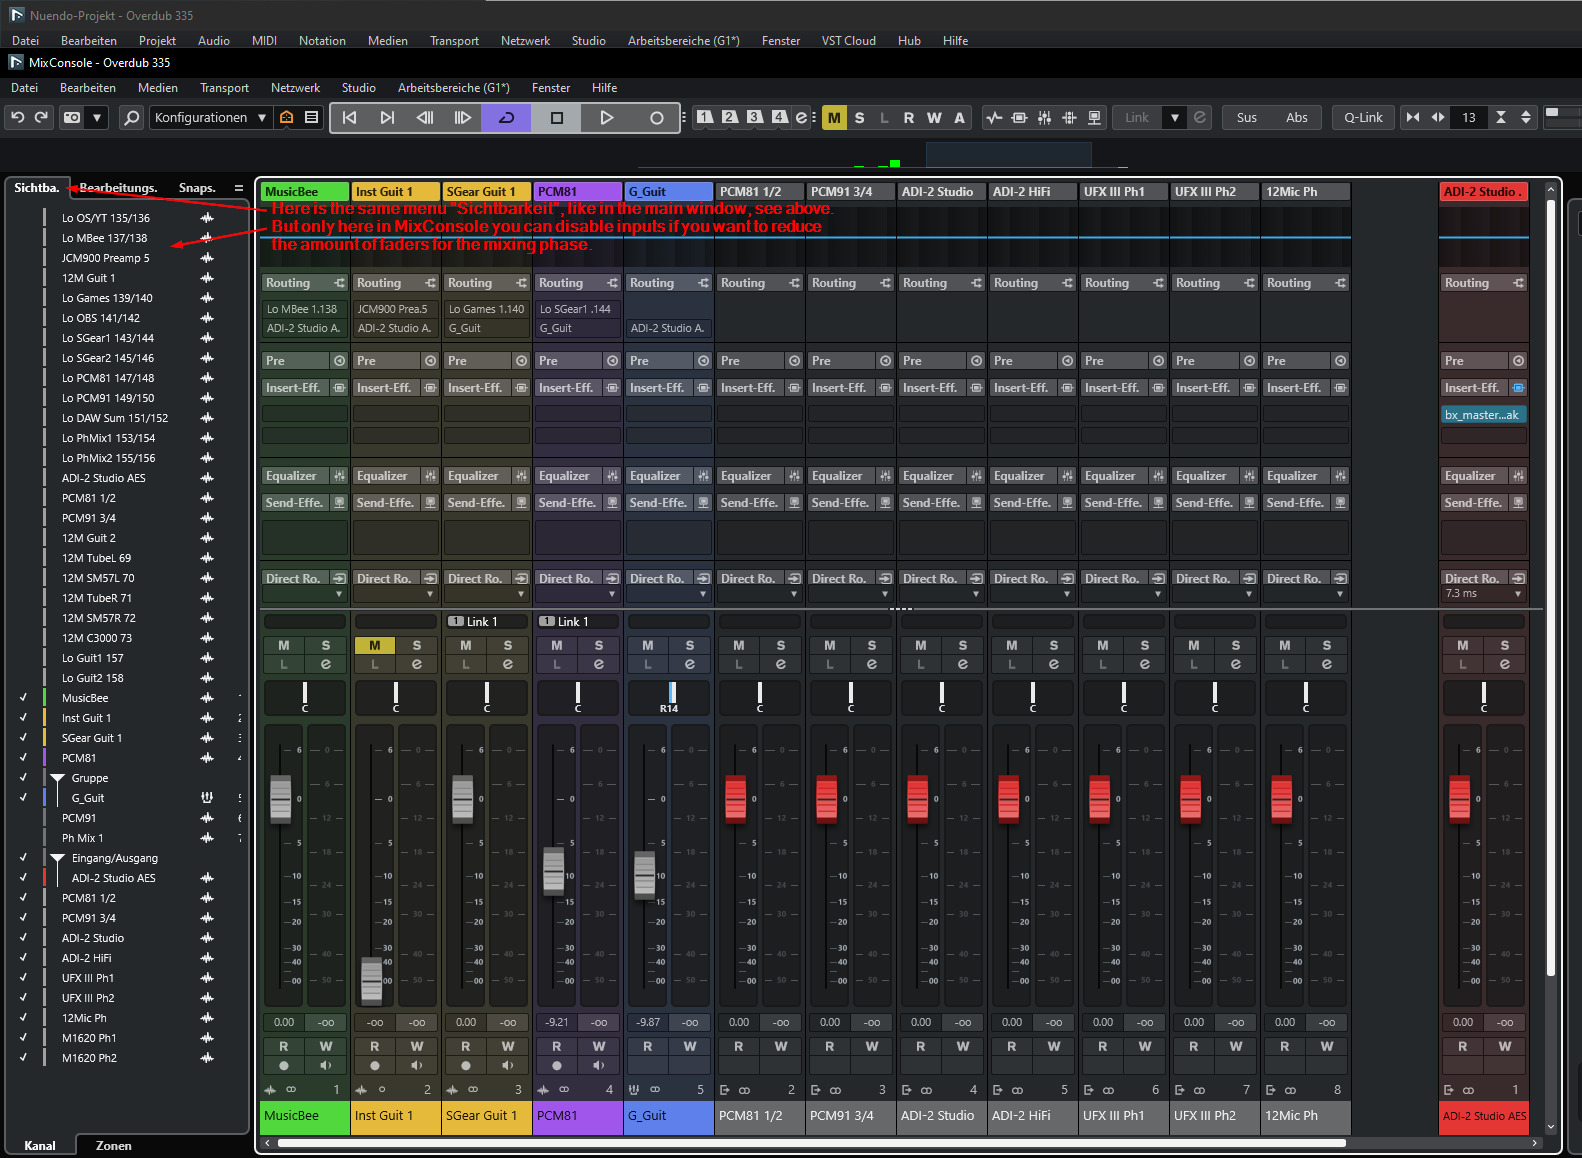Open the panel options menu icon beside Snaps.
Image resolution: width=1582 pixels, height=1158 pixels.
239,188
